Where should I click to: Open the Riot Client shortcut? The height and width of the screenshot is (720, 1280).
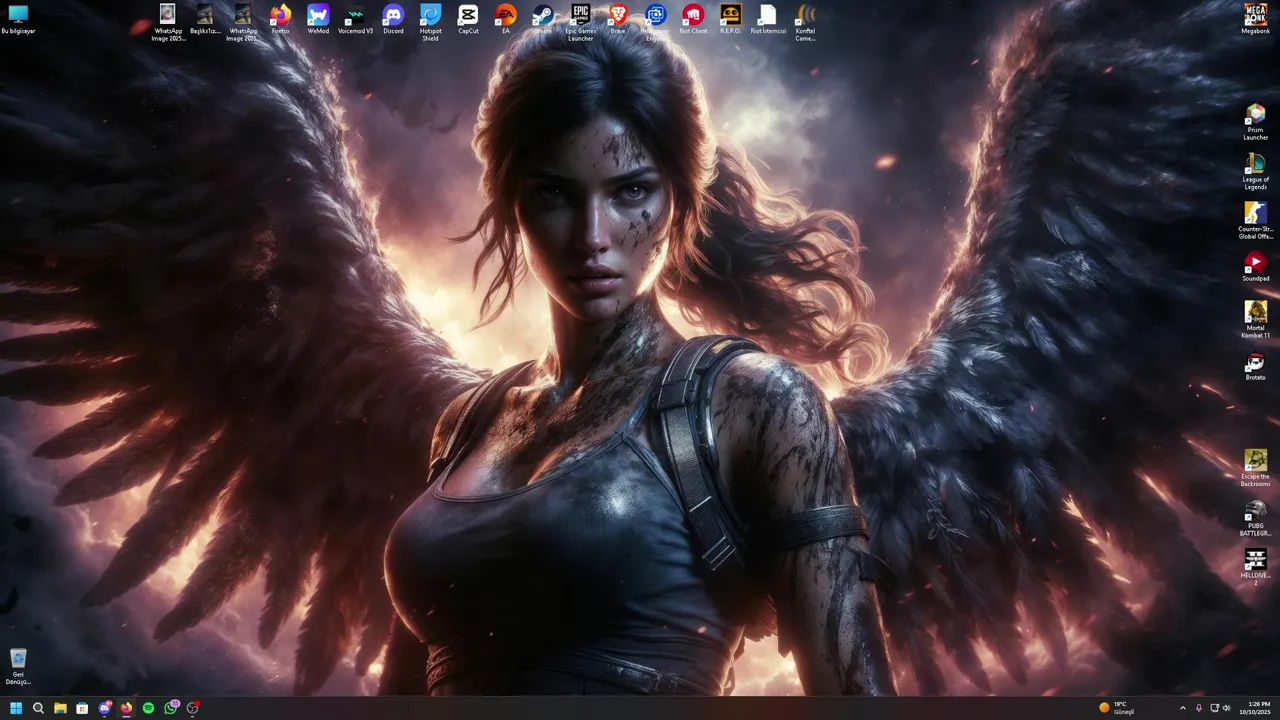pyautogui.click(x=693, y=19)
